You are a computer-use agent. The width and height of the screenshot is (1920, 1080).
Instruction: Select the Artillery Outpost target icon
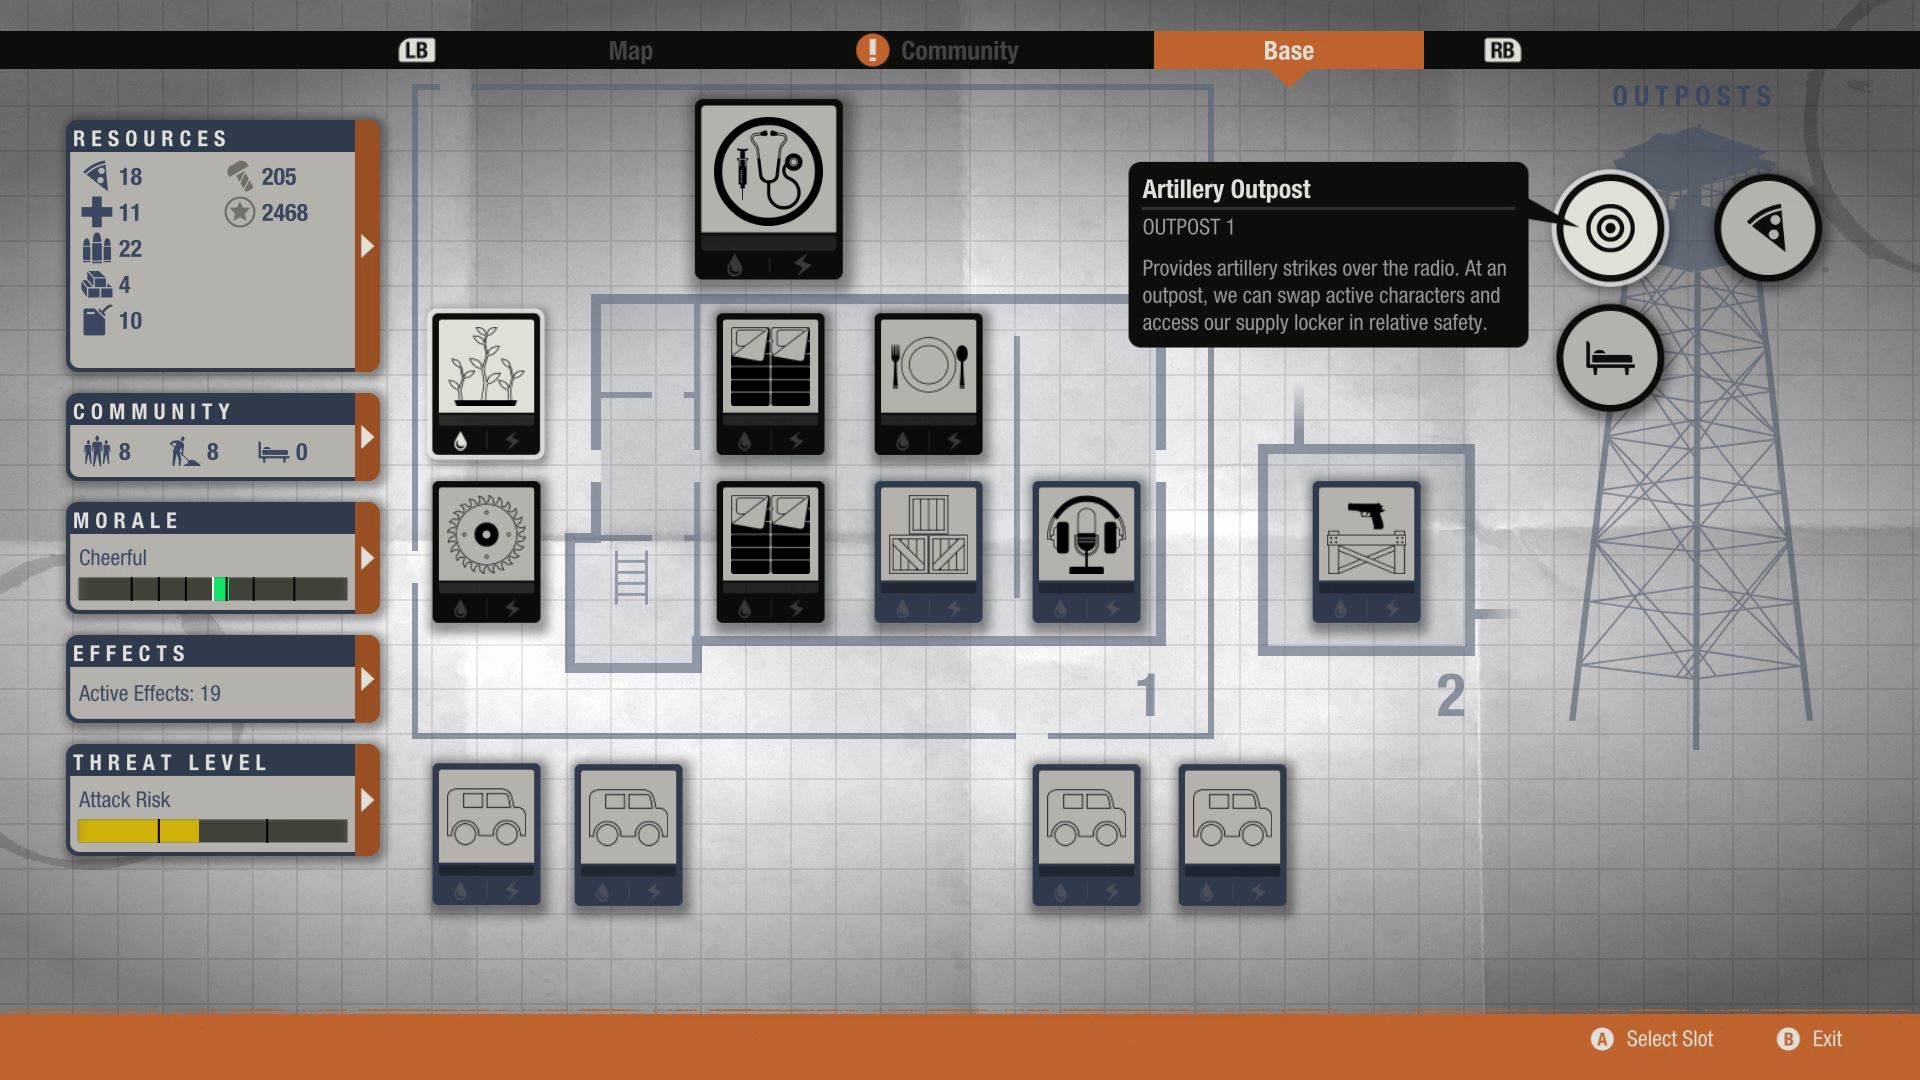[1609, 228]
